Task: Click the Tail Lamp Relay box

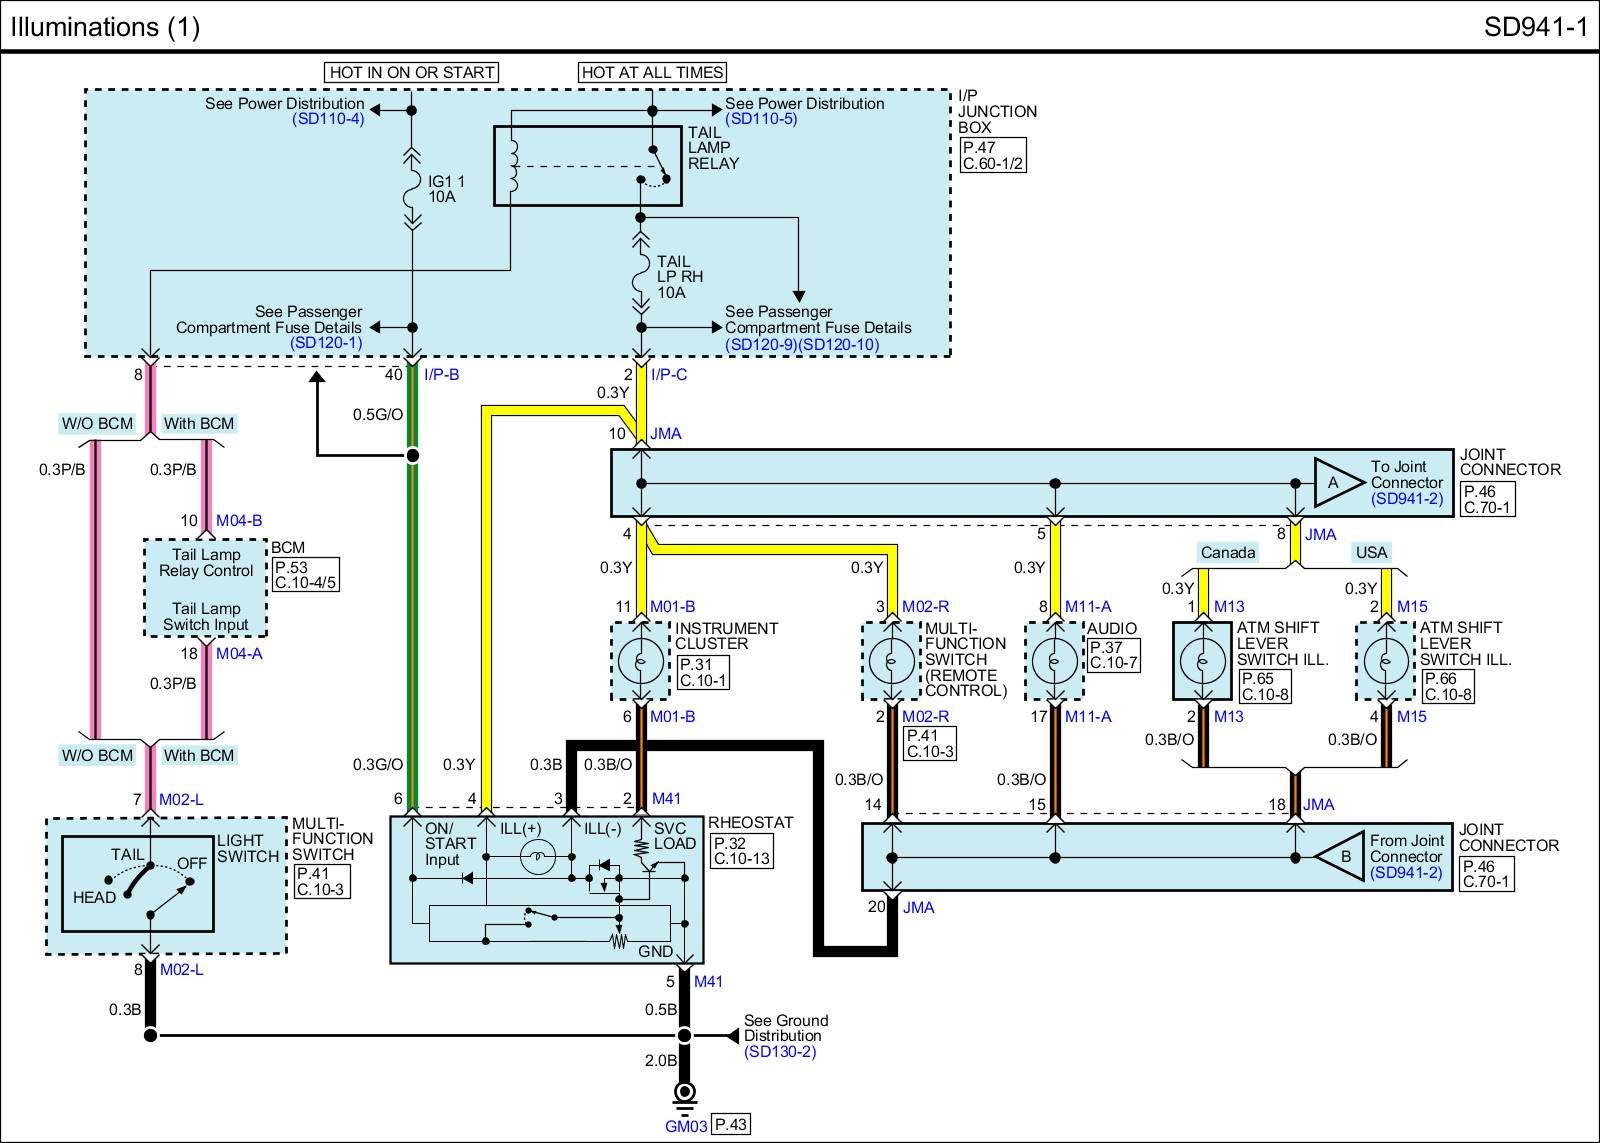Action: (x=587, y=166)
